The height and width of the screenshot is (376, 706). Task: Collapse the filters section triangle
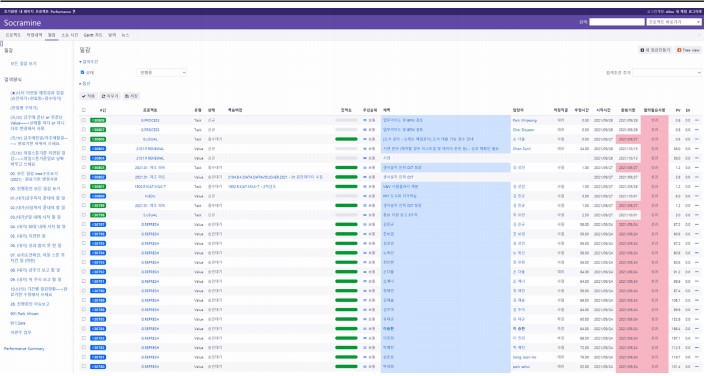pyautogui.click(x=81, y=62)
